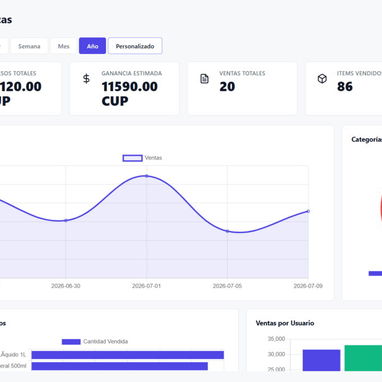Toggle the Cantidad Vendida legend item
This screenshot has height=382, width=382.
[95, 341]
